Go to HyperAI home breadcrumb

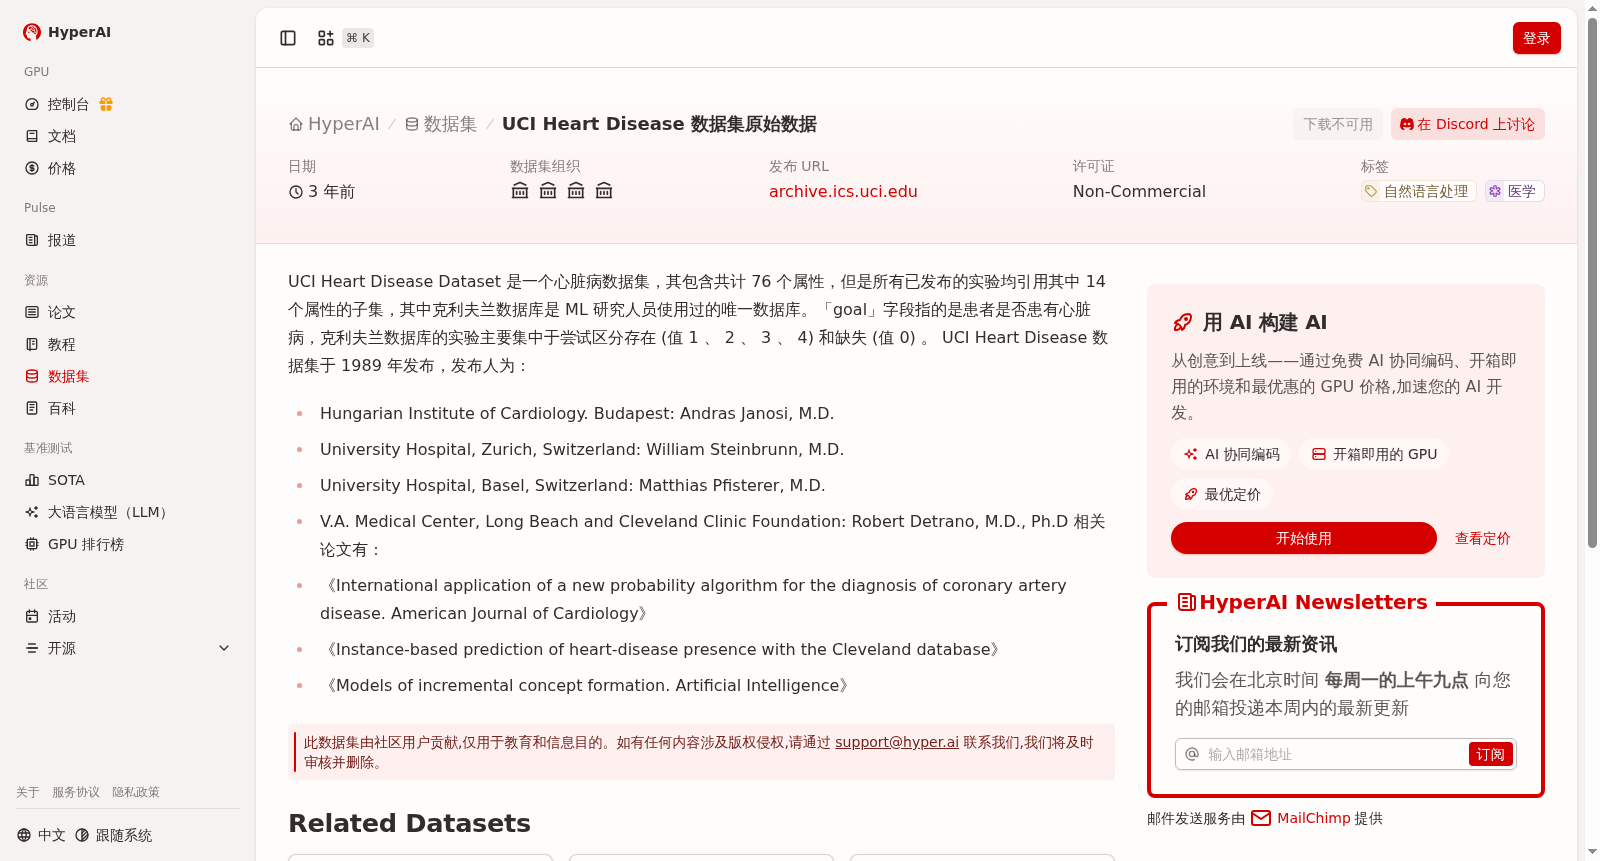click(334, 124)
